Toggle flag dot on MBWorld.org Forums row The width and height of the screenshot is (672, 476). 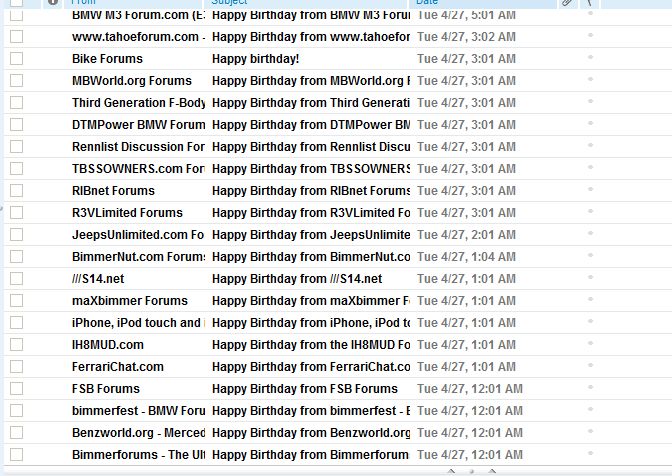click(591, 79)
